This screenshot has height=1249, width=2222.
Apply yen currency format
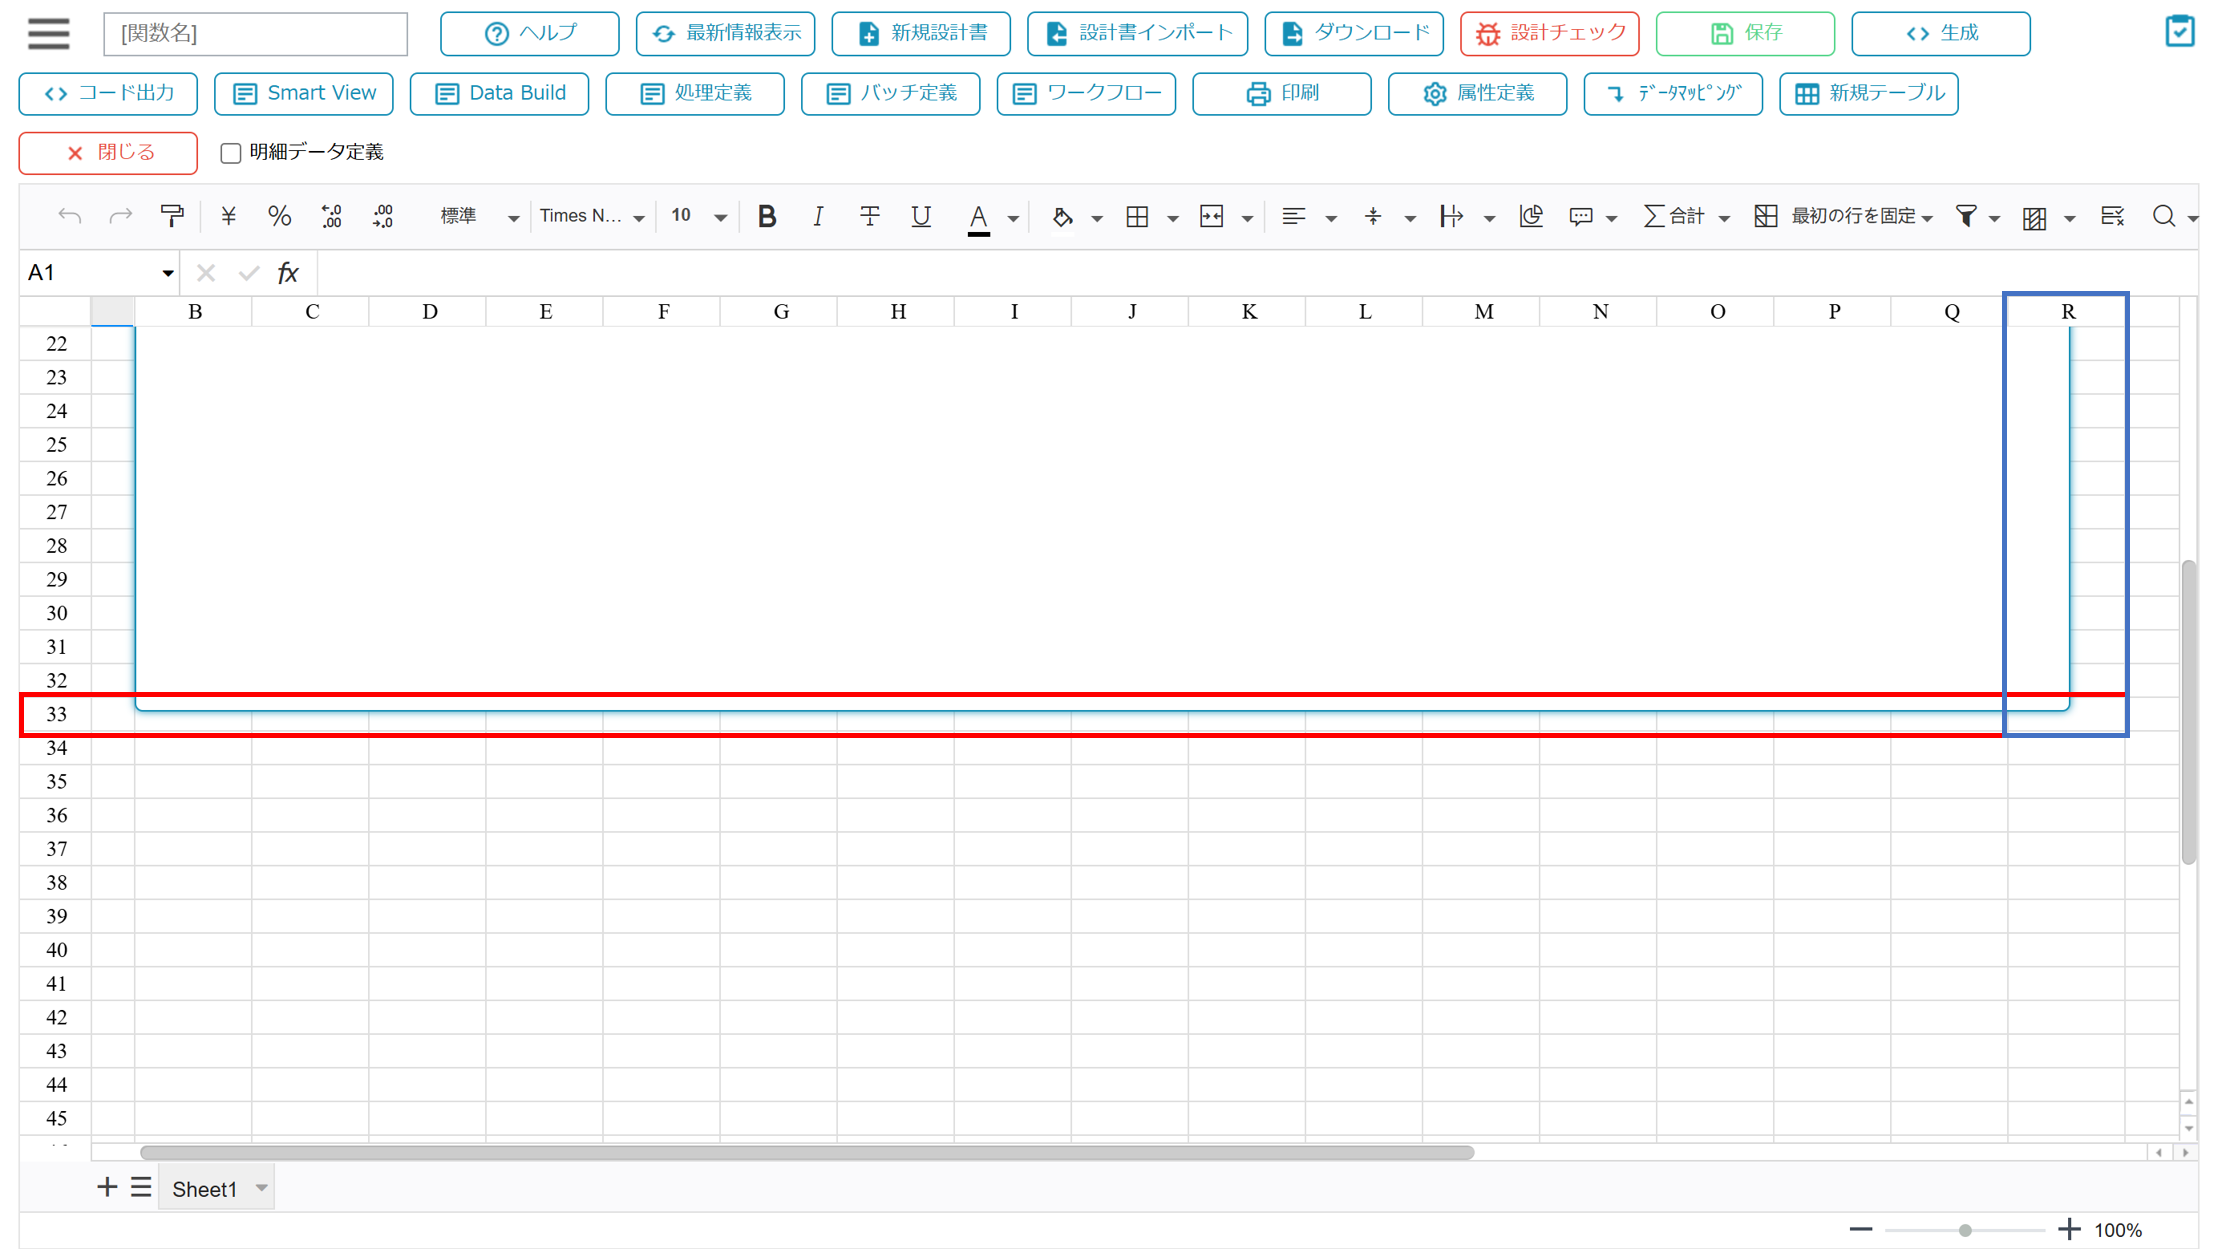[228, 216]
